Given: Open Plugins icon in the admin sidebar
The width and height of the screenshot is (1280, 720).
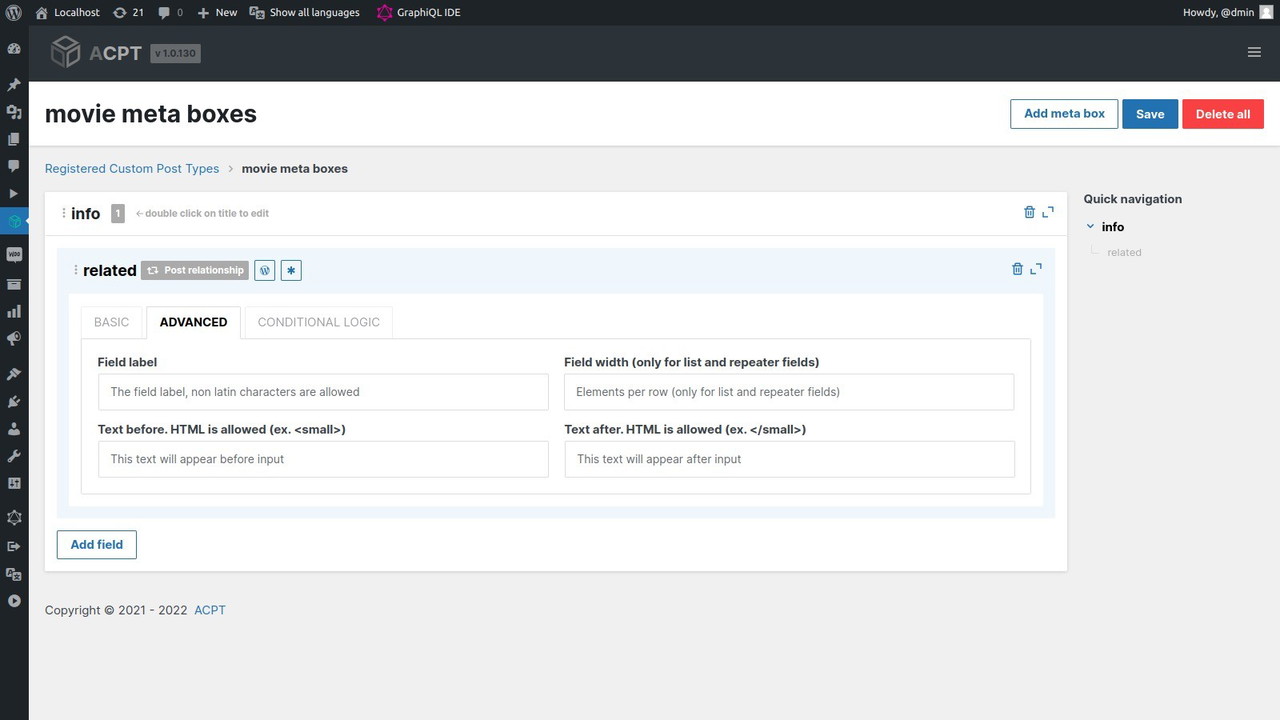Looking at the screenshot, I should [14, 401].
